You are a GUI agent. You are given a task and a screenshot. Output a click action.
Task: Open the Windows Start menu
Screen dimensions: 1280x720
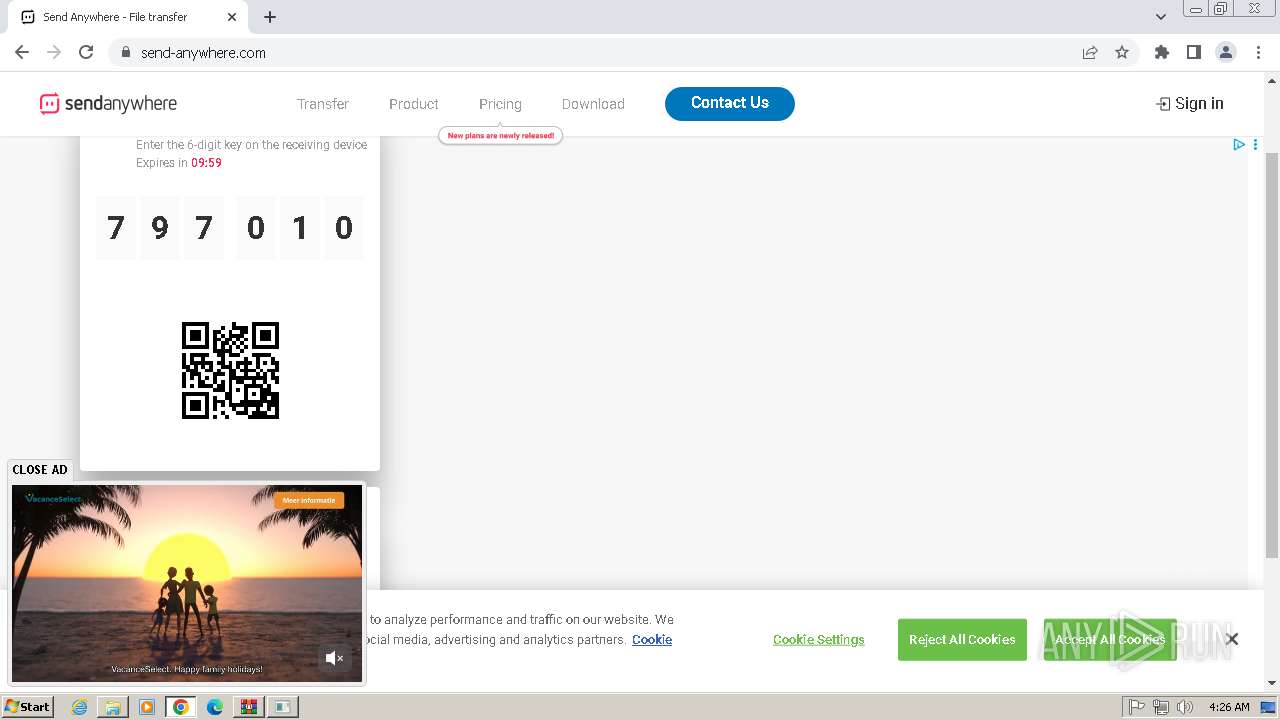(x=28, y=706)
